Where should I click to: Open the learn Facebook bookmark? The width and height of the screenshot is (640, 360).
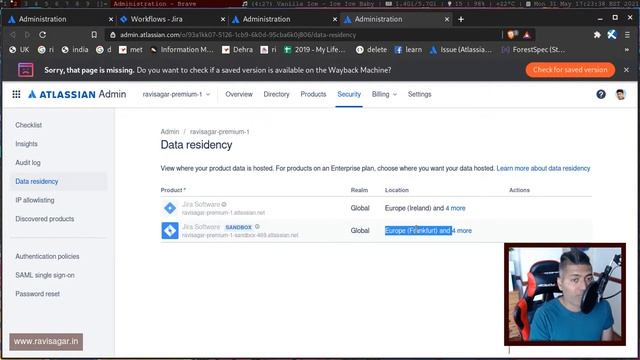pyautogui.click(x=408, y=49)
